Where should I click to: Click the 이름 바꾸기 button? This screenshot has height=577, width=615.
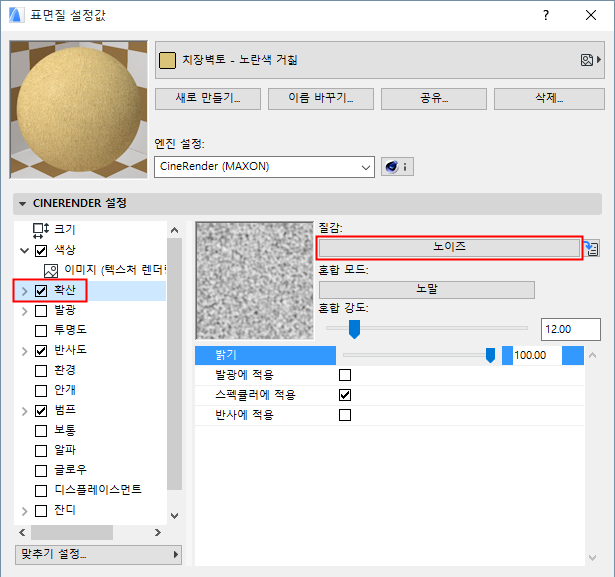coord(321,98)
